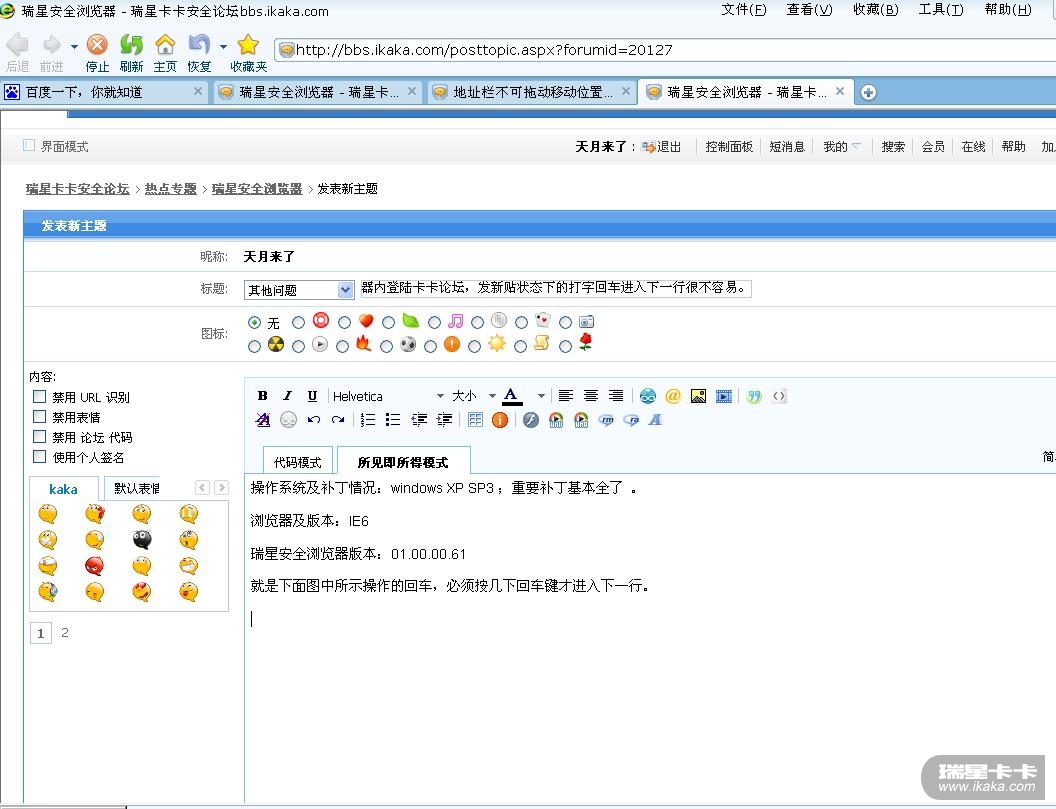Decrease indent of text
Screen dimensions: 1056x809
(419, 420)
